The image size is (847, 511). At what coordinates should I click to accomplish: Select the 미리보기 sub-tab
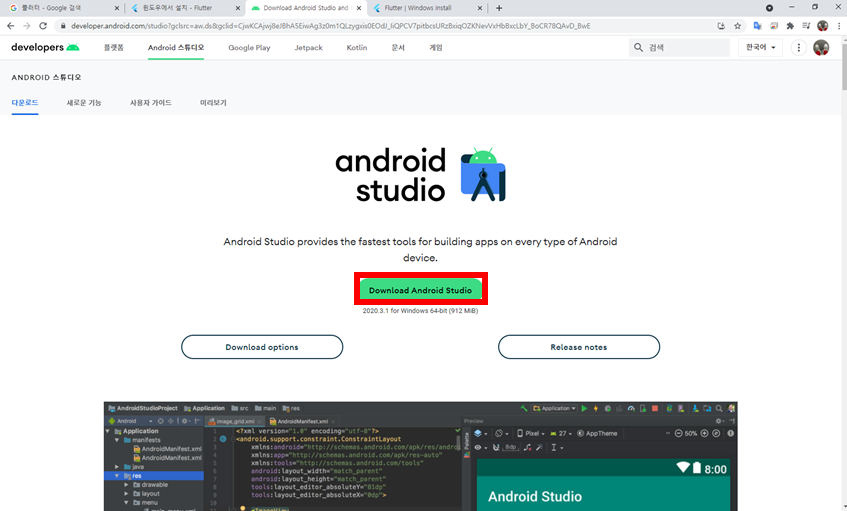[213, 103]
